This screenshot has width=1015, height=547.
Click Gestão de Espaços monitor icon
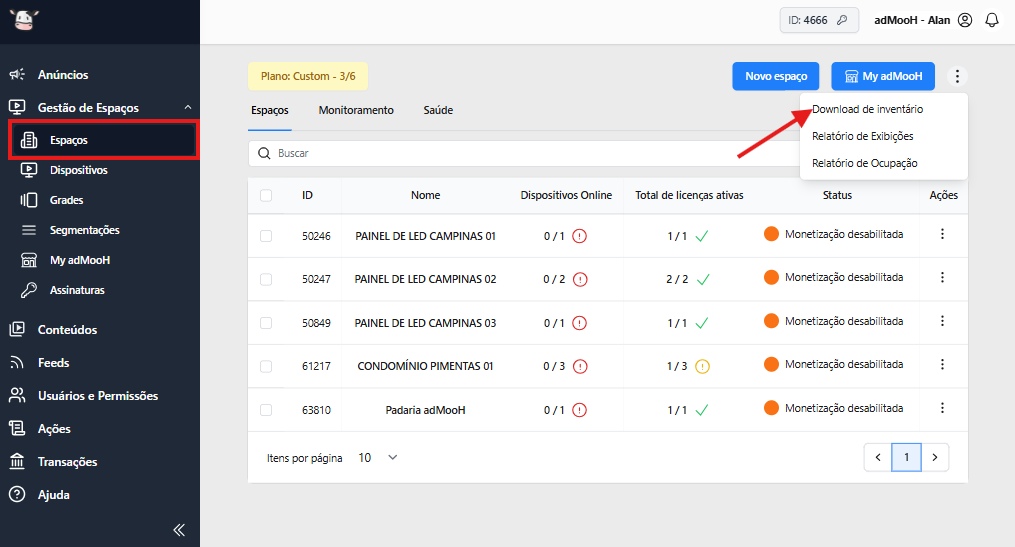(17, 107)
